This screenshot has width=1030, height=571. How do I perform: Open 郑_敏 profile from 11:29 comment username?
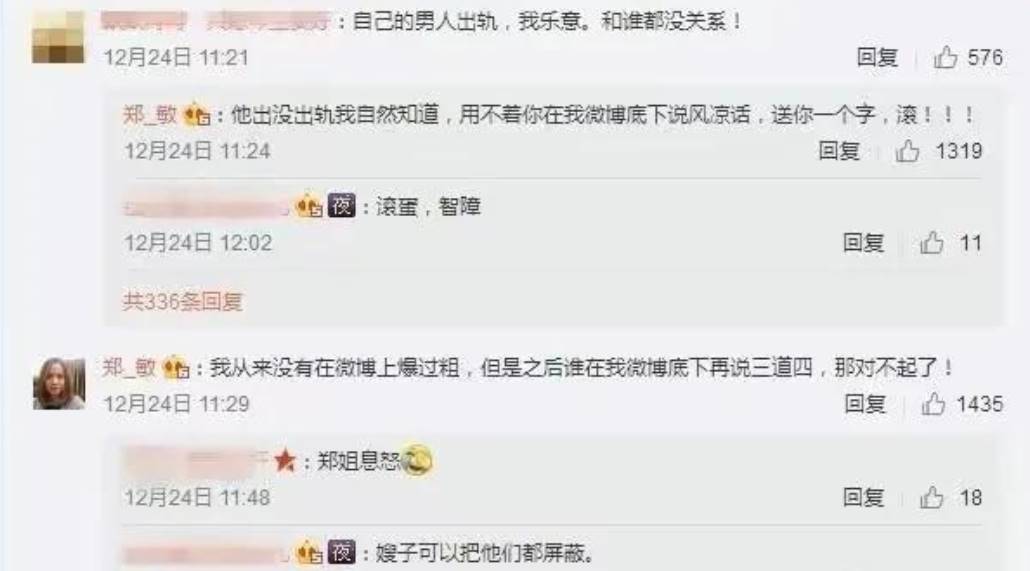point(129,367)
